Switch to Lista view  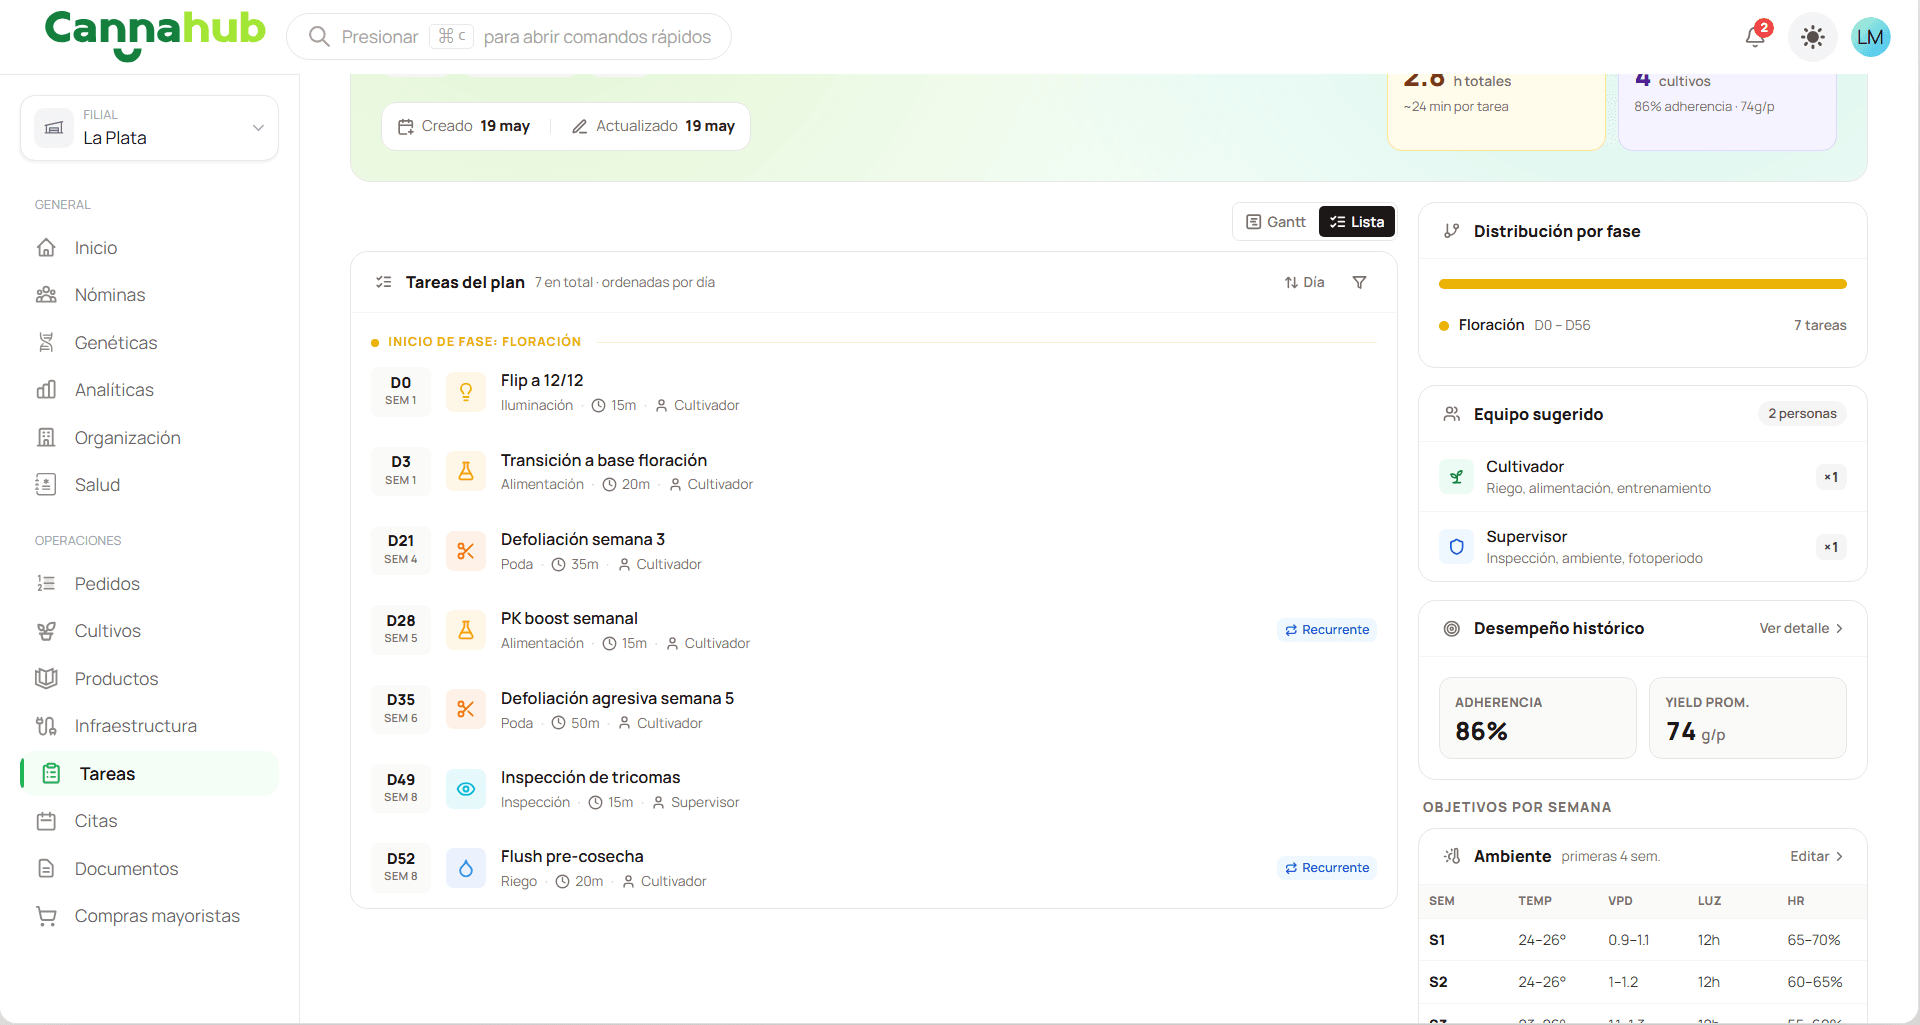click(x=1357, y=222)
